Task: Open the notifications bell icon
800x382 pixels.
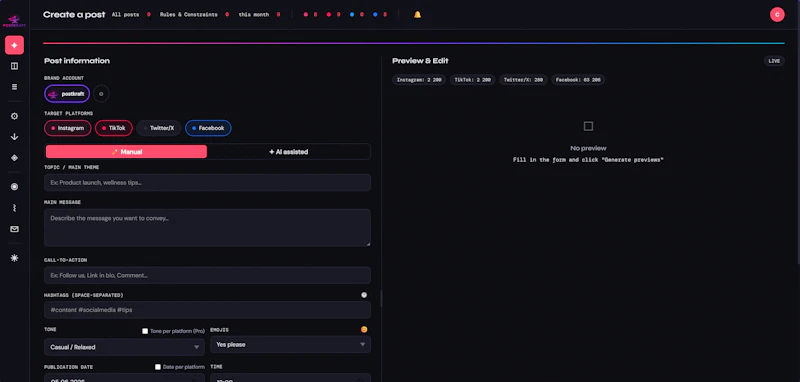Action: [417, 15]
